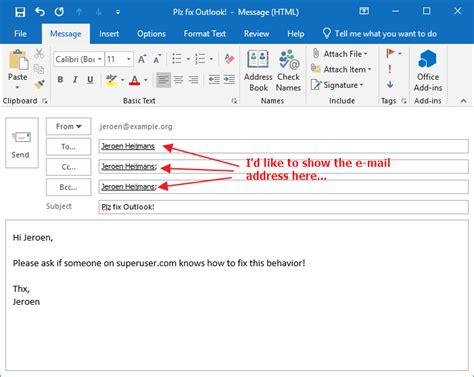Open the Signature menu
This screenshot has width=474, height=377.
pyautogui.click(x=337, y=85)
